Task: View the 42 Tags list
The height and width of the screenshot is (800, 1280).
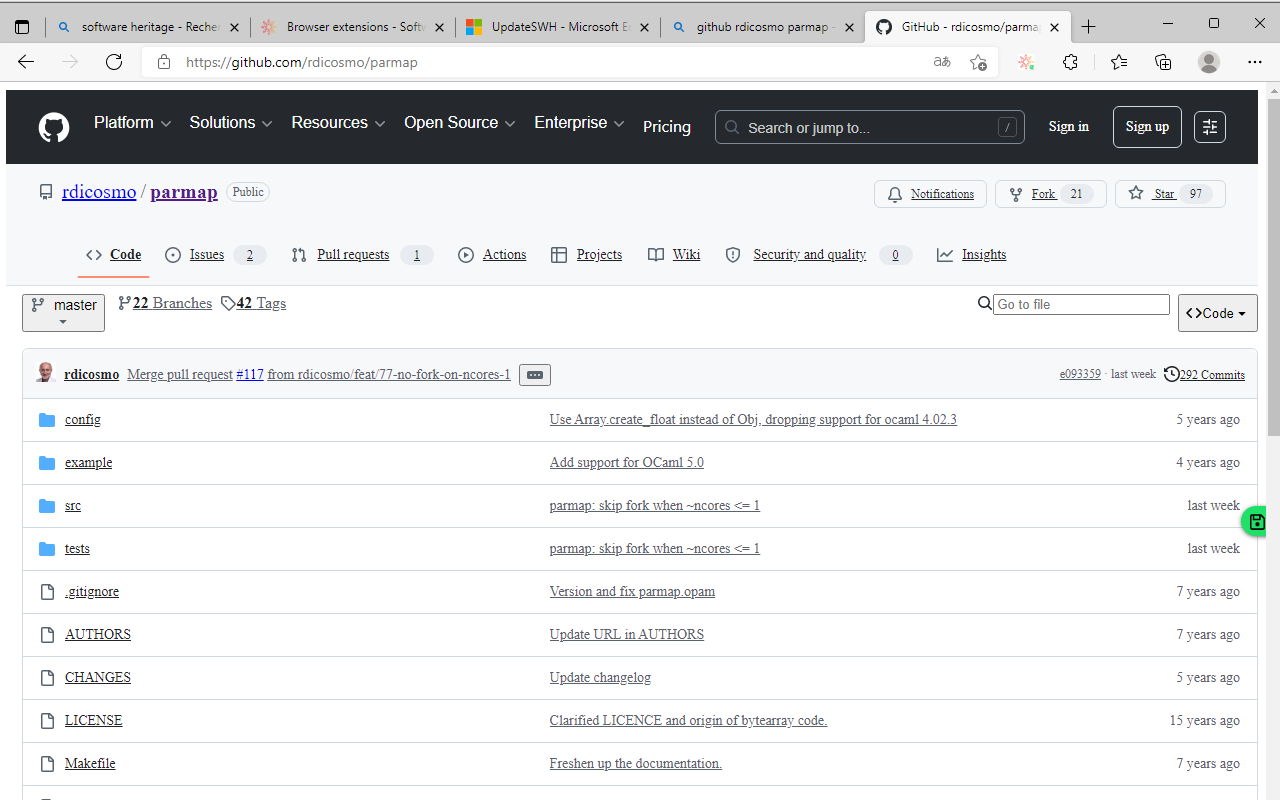Action: click(x=253, y=303)
